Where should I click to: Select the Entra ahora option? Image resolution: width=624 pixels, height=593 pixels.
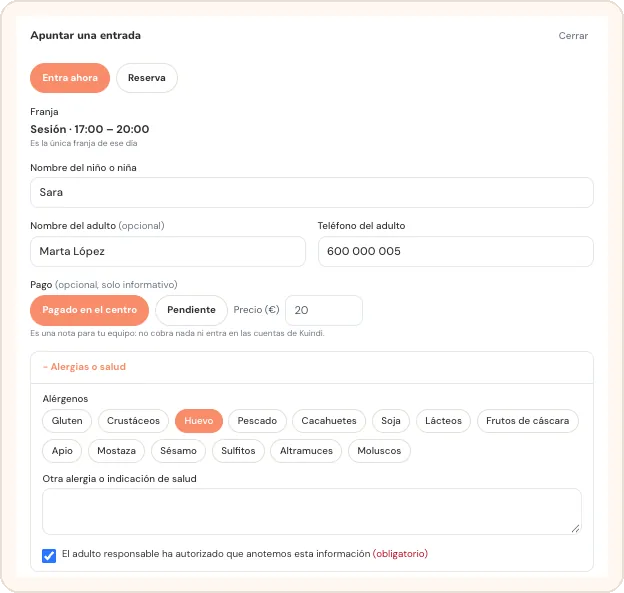(70, 78)
